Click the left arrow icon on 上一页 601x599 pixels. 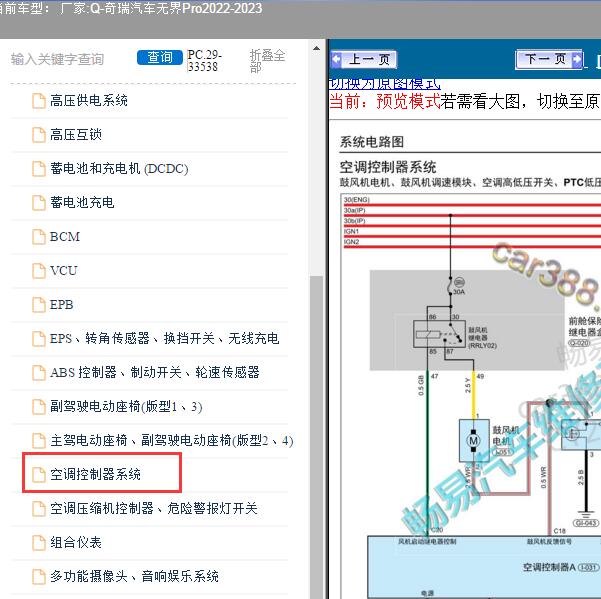[336, 59]
